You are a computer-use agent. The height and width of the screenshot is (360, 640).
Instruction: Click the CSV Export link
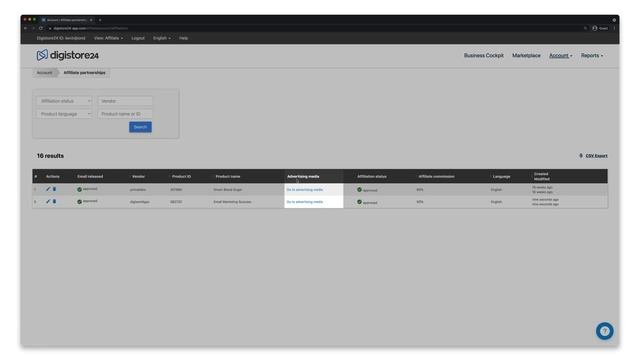pos(596,156)
